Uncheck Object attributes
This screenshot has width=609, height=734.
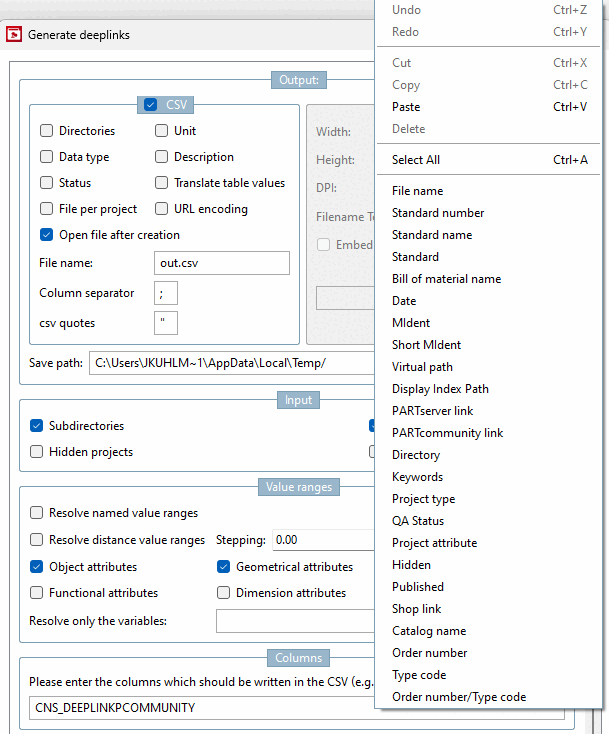click(37, 567)
